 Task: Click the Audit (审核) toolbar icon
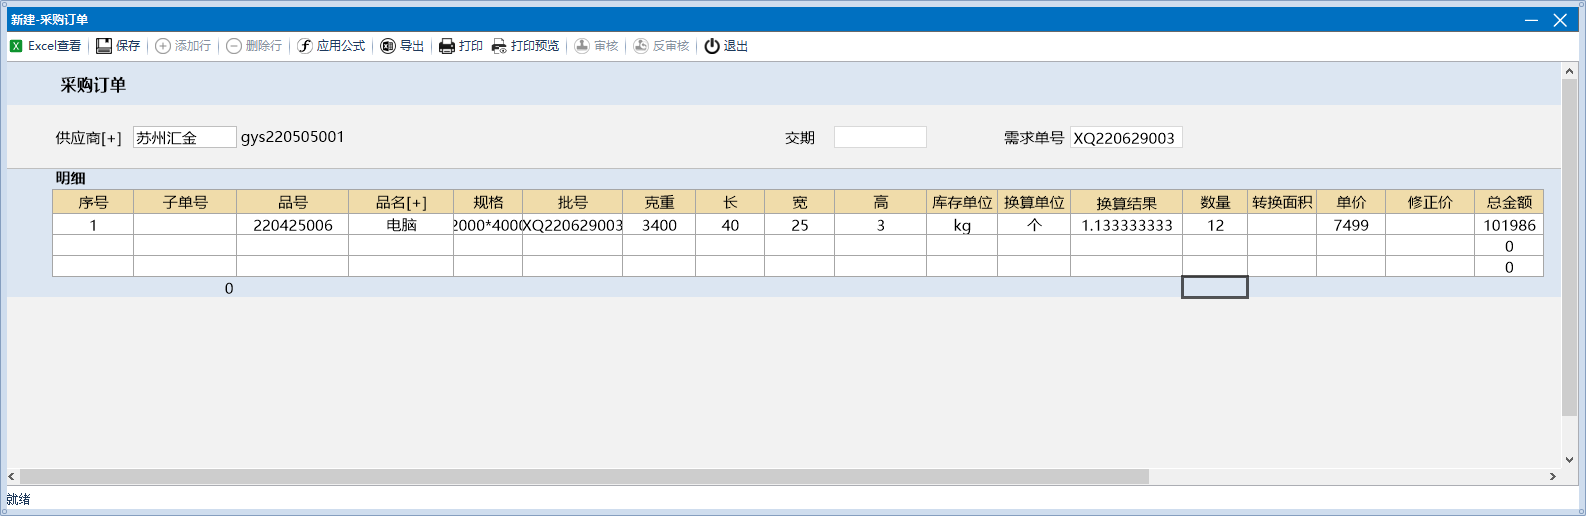[582, 46]
